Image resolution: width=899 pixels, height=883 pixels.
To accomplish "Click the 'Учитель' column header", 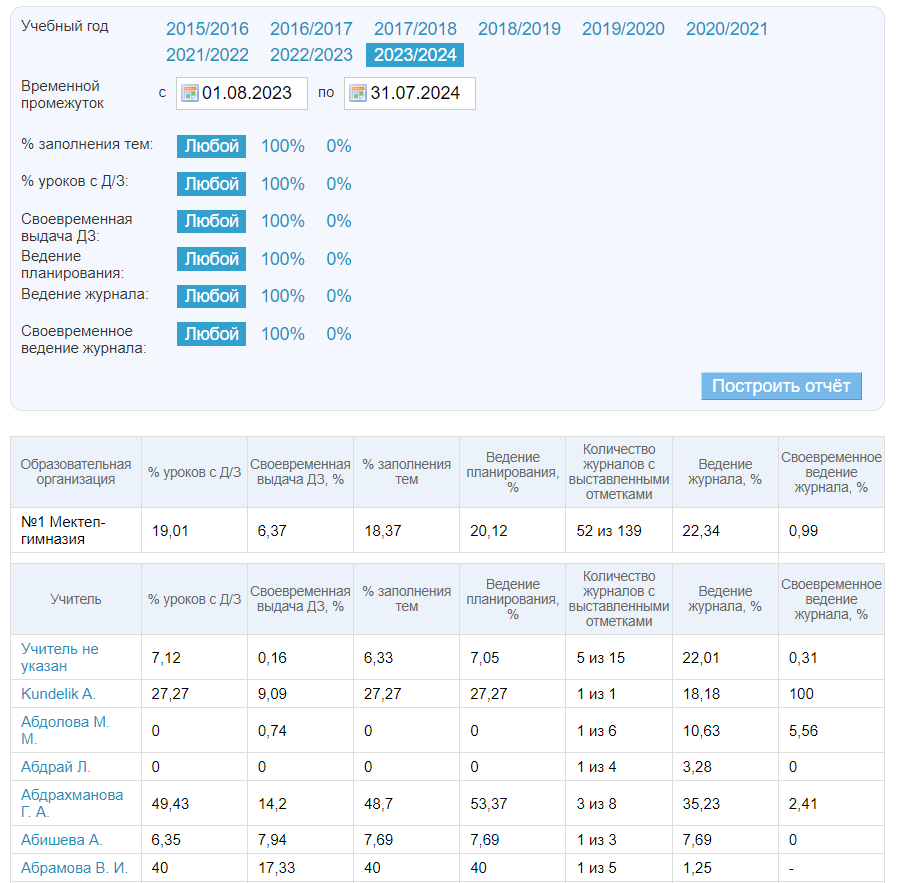I will tap(76, 599).
